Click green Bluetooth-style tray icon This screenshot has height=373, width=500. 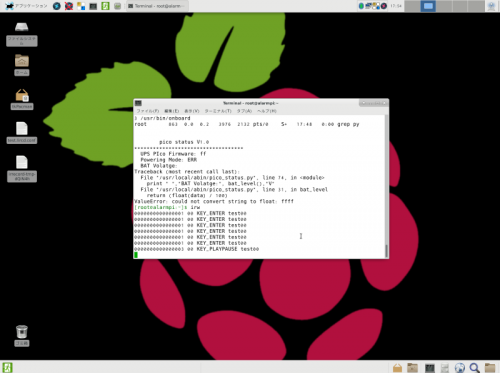361,6
